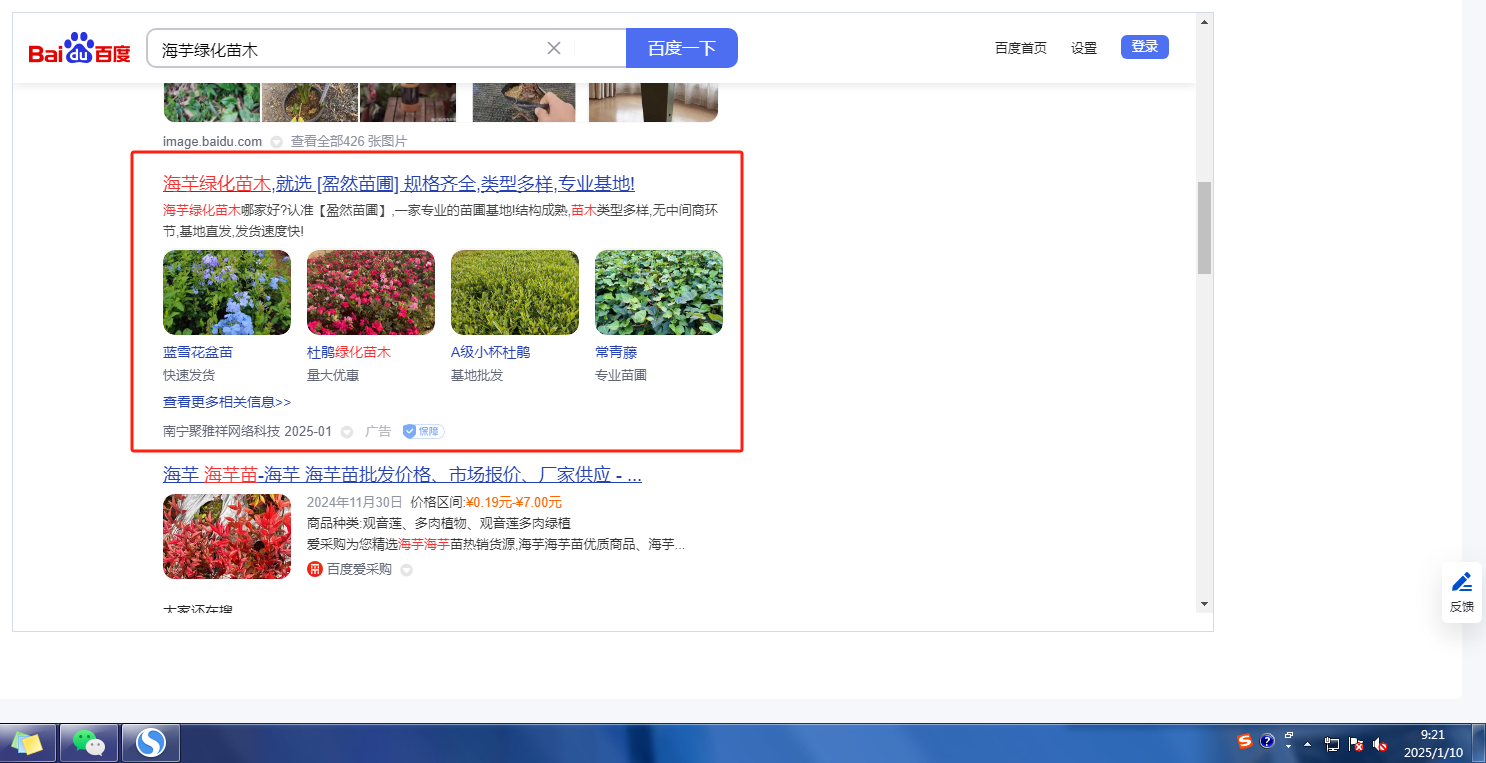Screen dimensions: 1486x763
Task: Click the 基地批发 caption text
Action: pos(477,376)
